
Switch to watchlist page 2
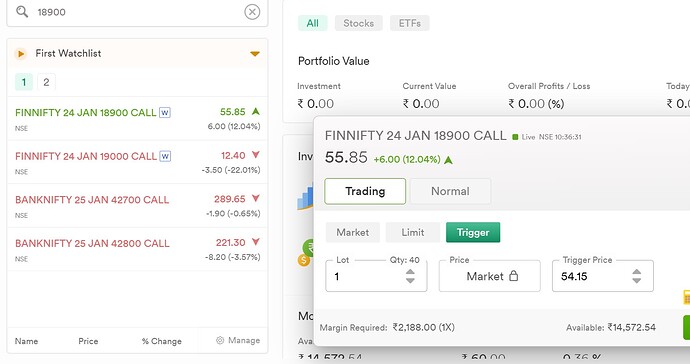46,82
